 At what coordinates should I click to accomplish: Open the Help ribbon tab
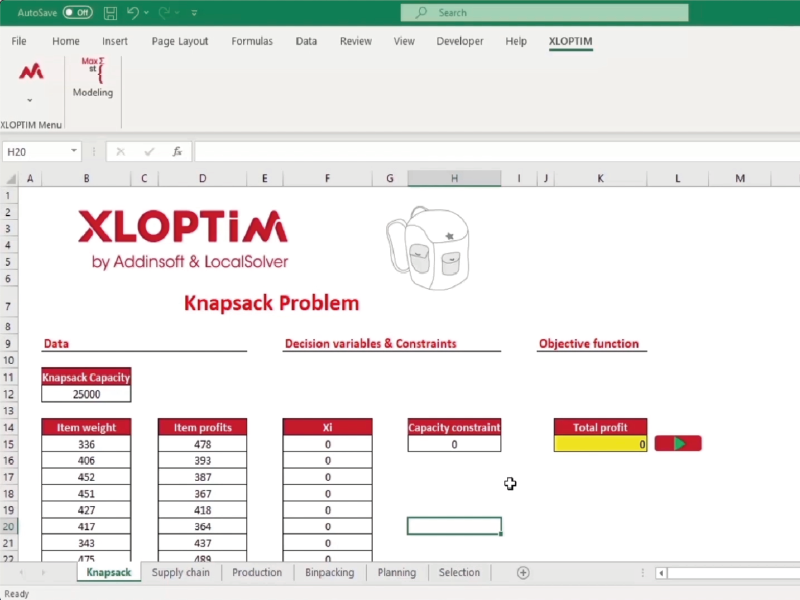[x=516, y=41]
